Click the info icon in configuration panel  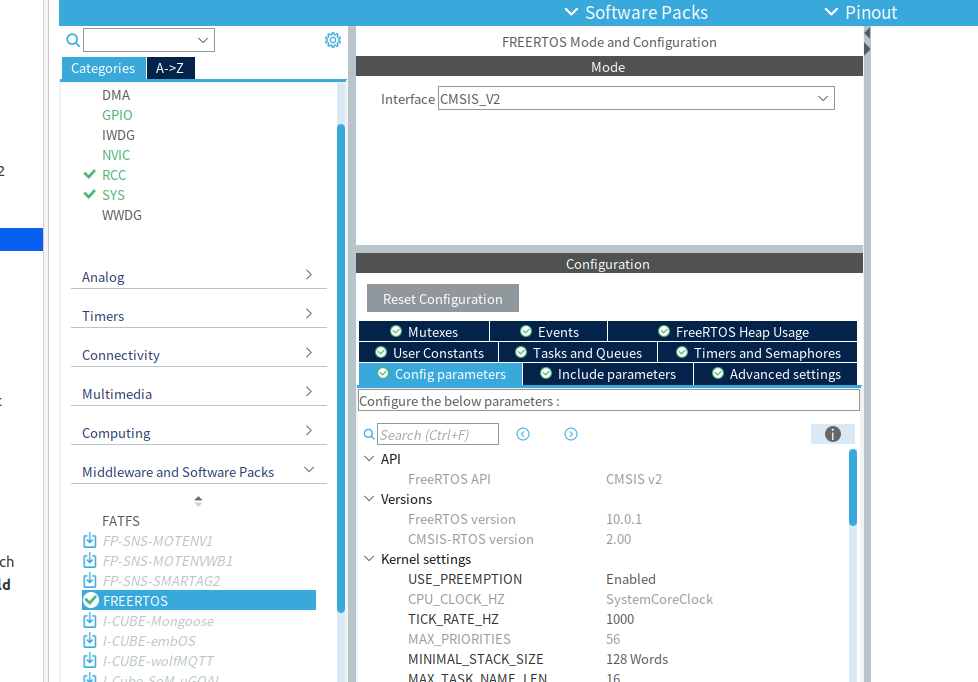point(833,434)
